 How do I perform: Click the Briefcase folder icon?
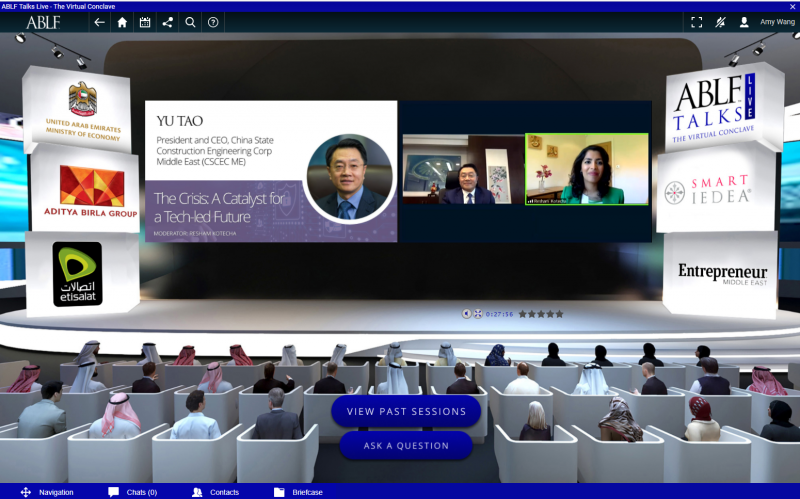coord(279,492)
